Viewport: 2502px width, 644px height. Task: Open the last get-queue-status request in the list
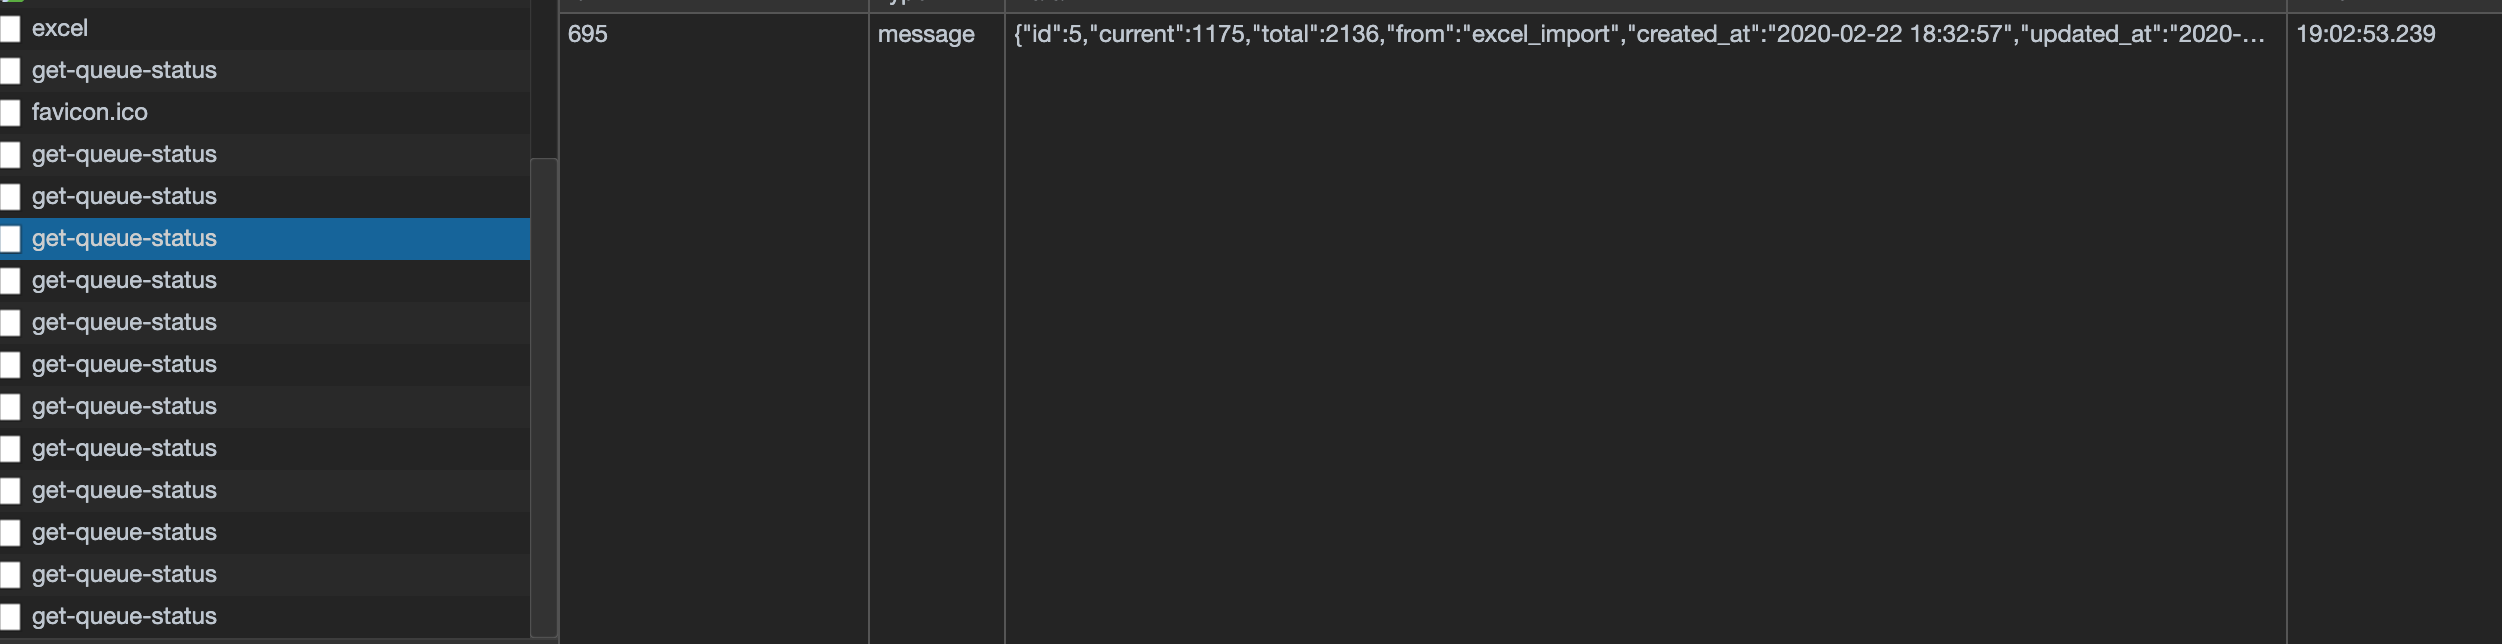124,617
